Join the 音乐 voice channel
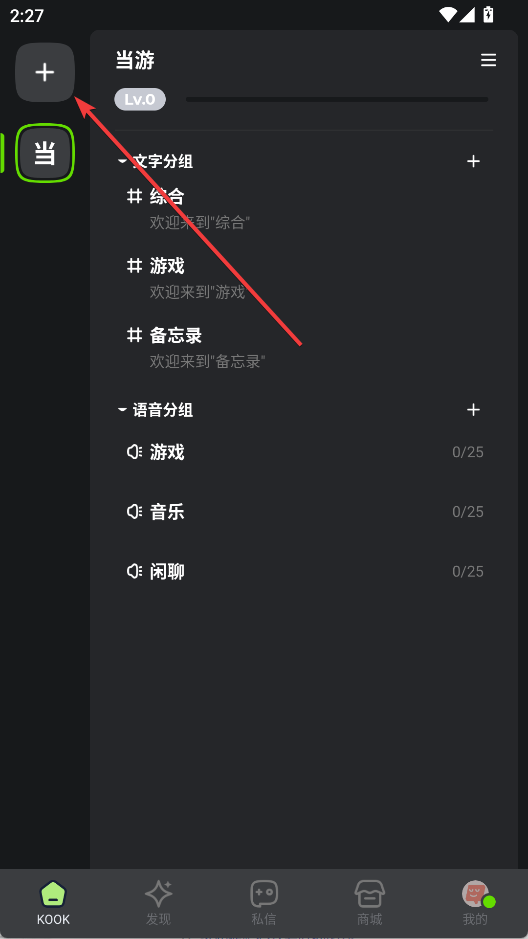Image resolution: width=528 pixels, height=939 pixels. pos(304,511)
